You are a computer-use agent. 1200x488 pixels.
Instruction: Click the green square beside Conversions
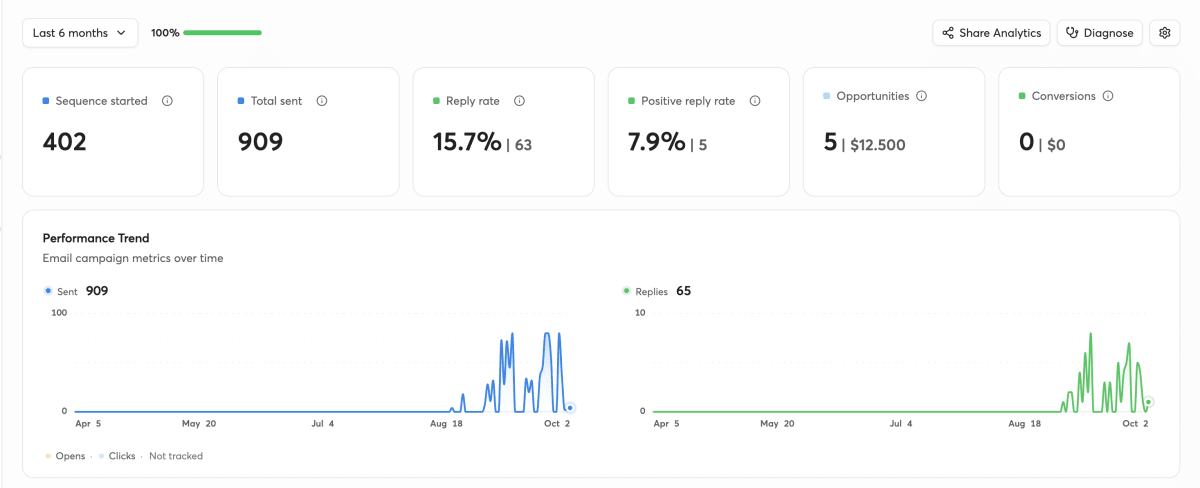pos(1021,96)
